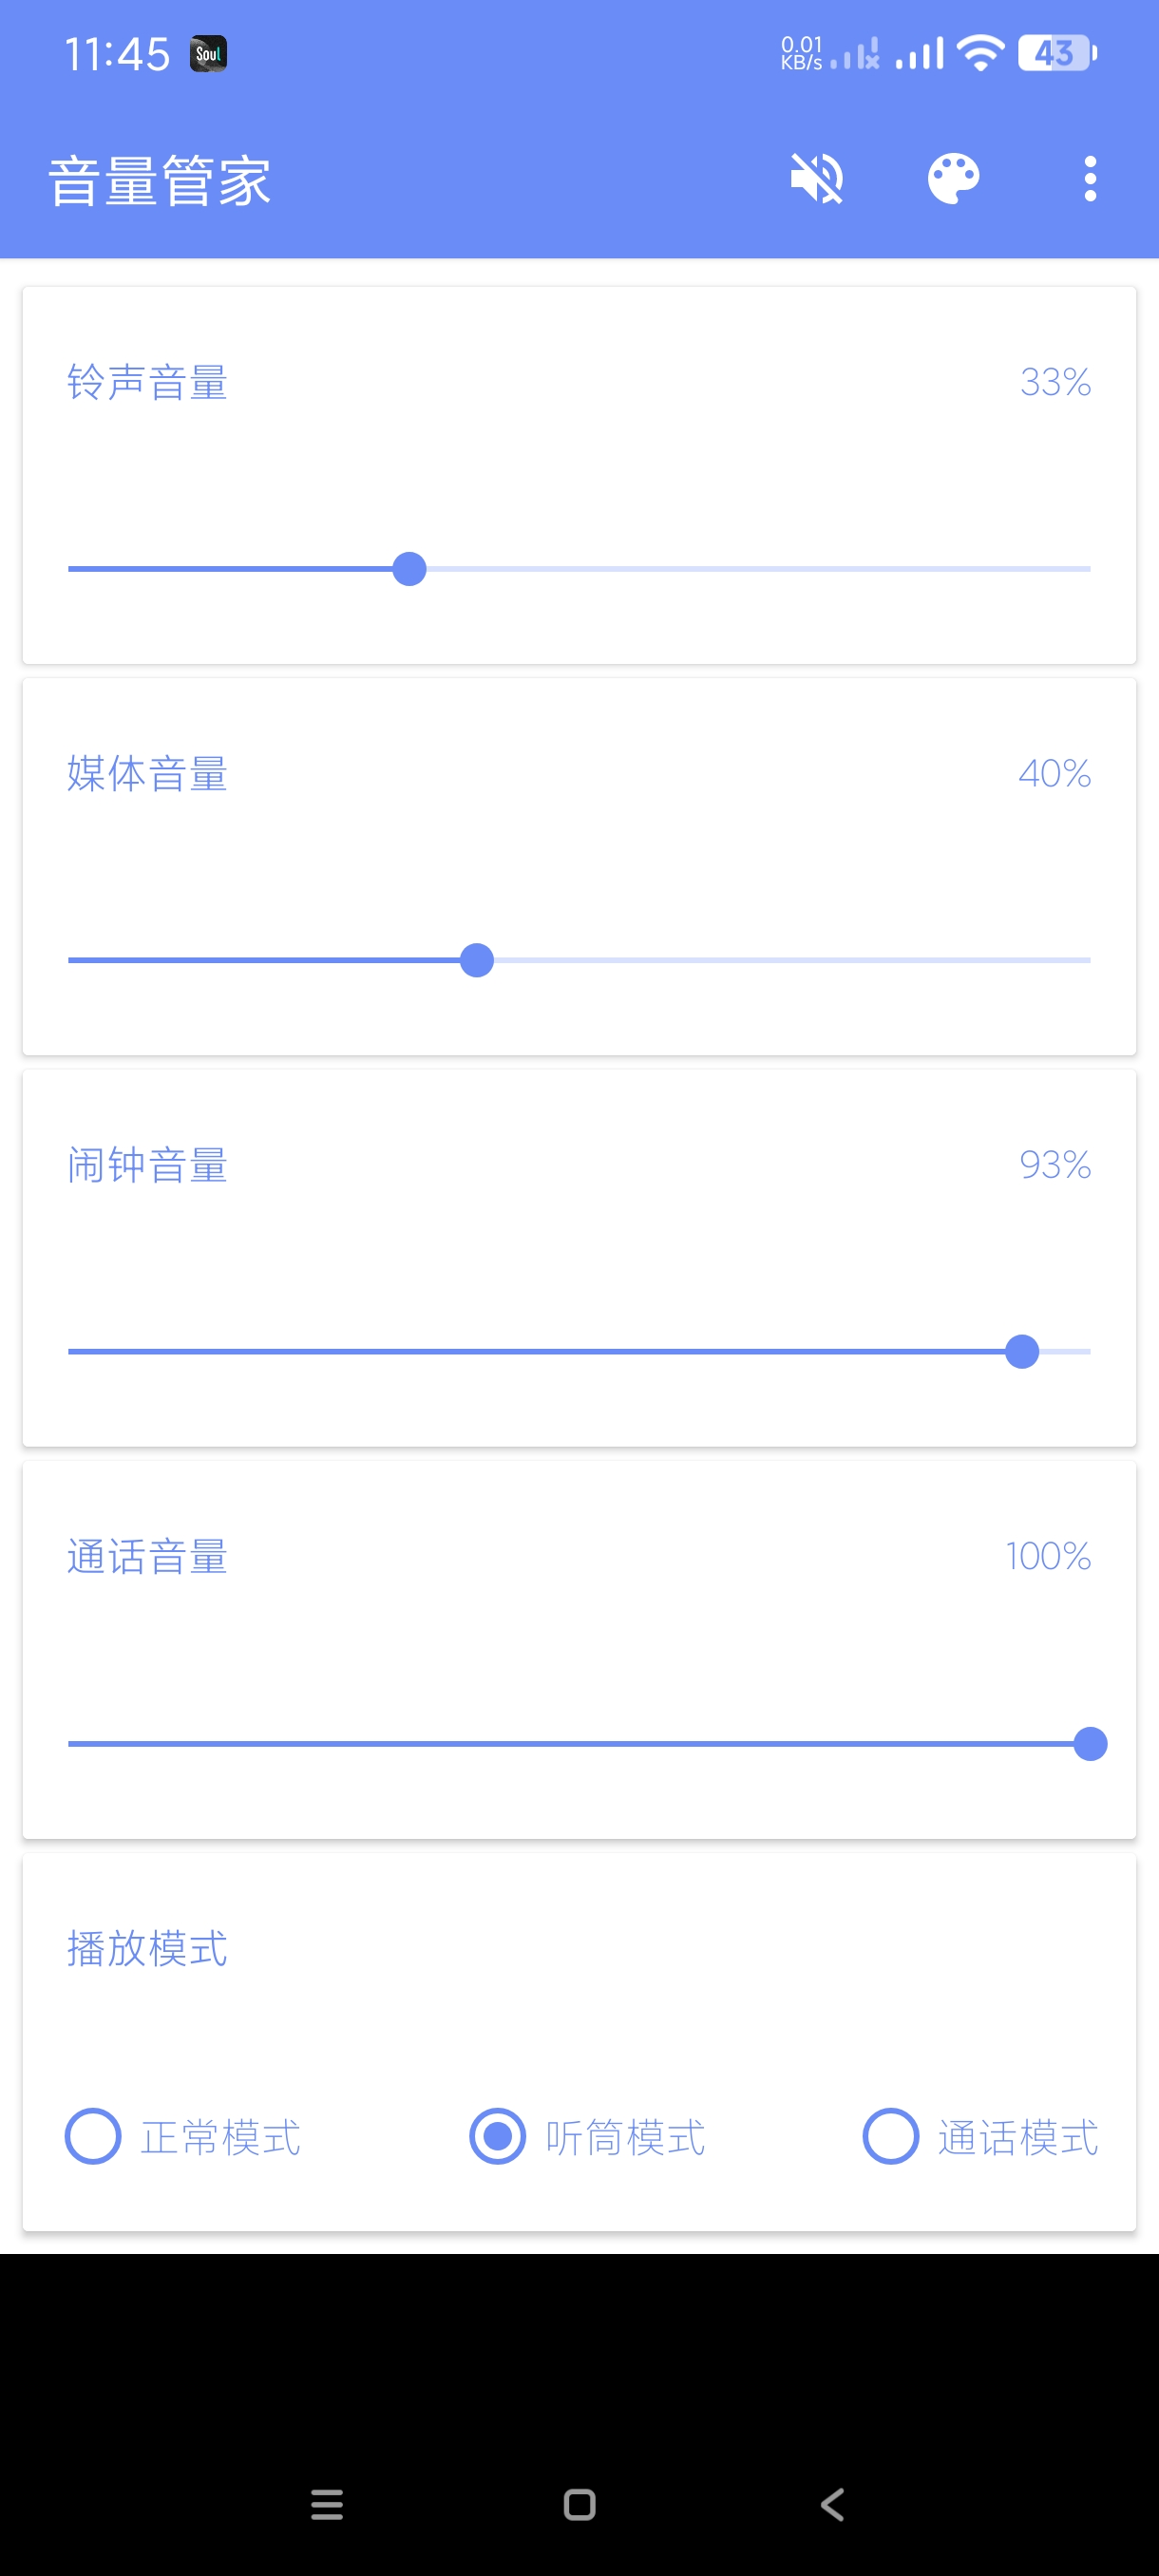Click the 通话音量 slider handle

click(x=1089, y=1743)
